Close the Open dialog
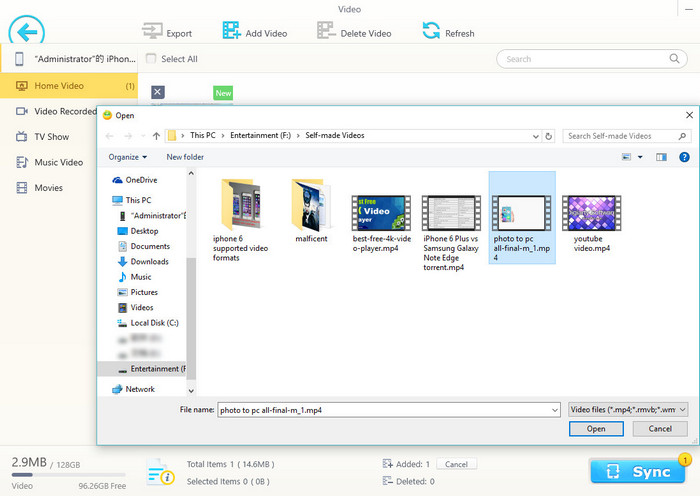This screenshot has width=700, height=496. point(689,115)
